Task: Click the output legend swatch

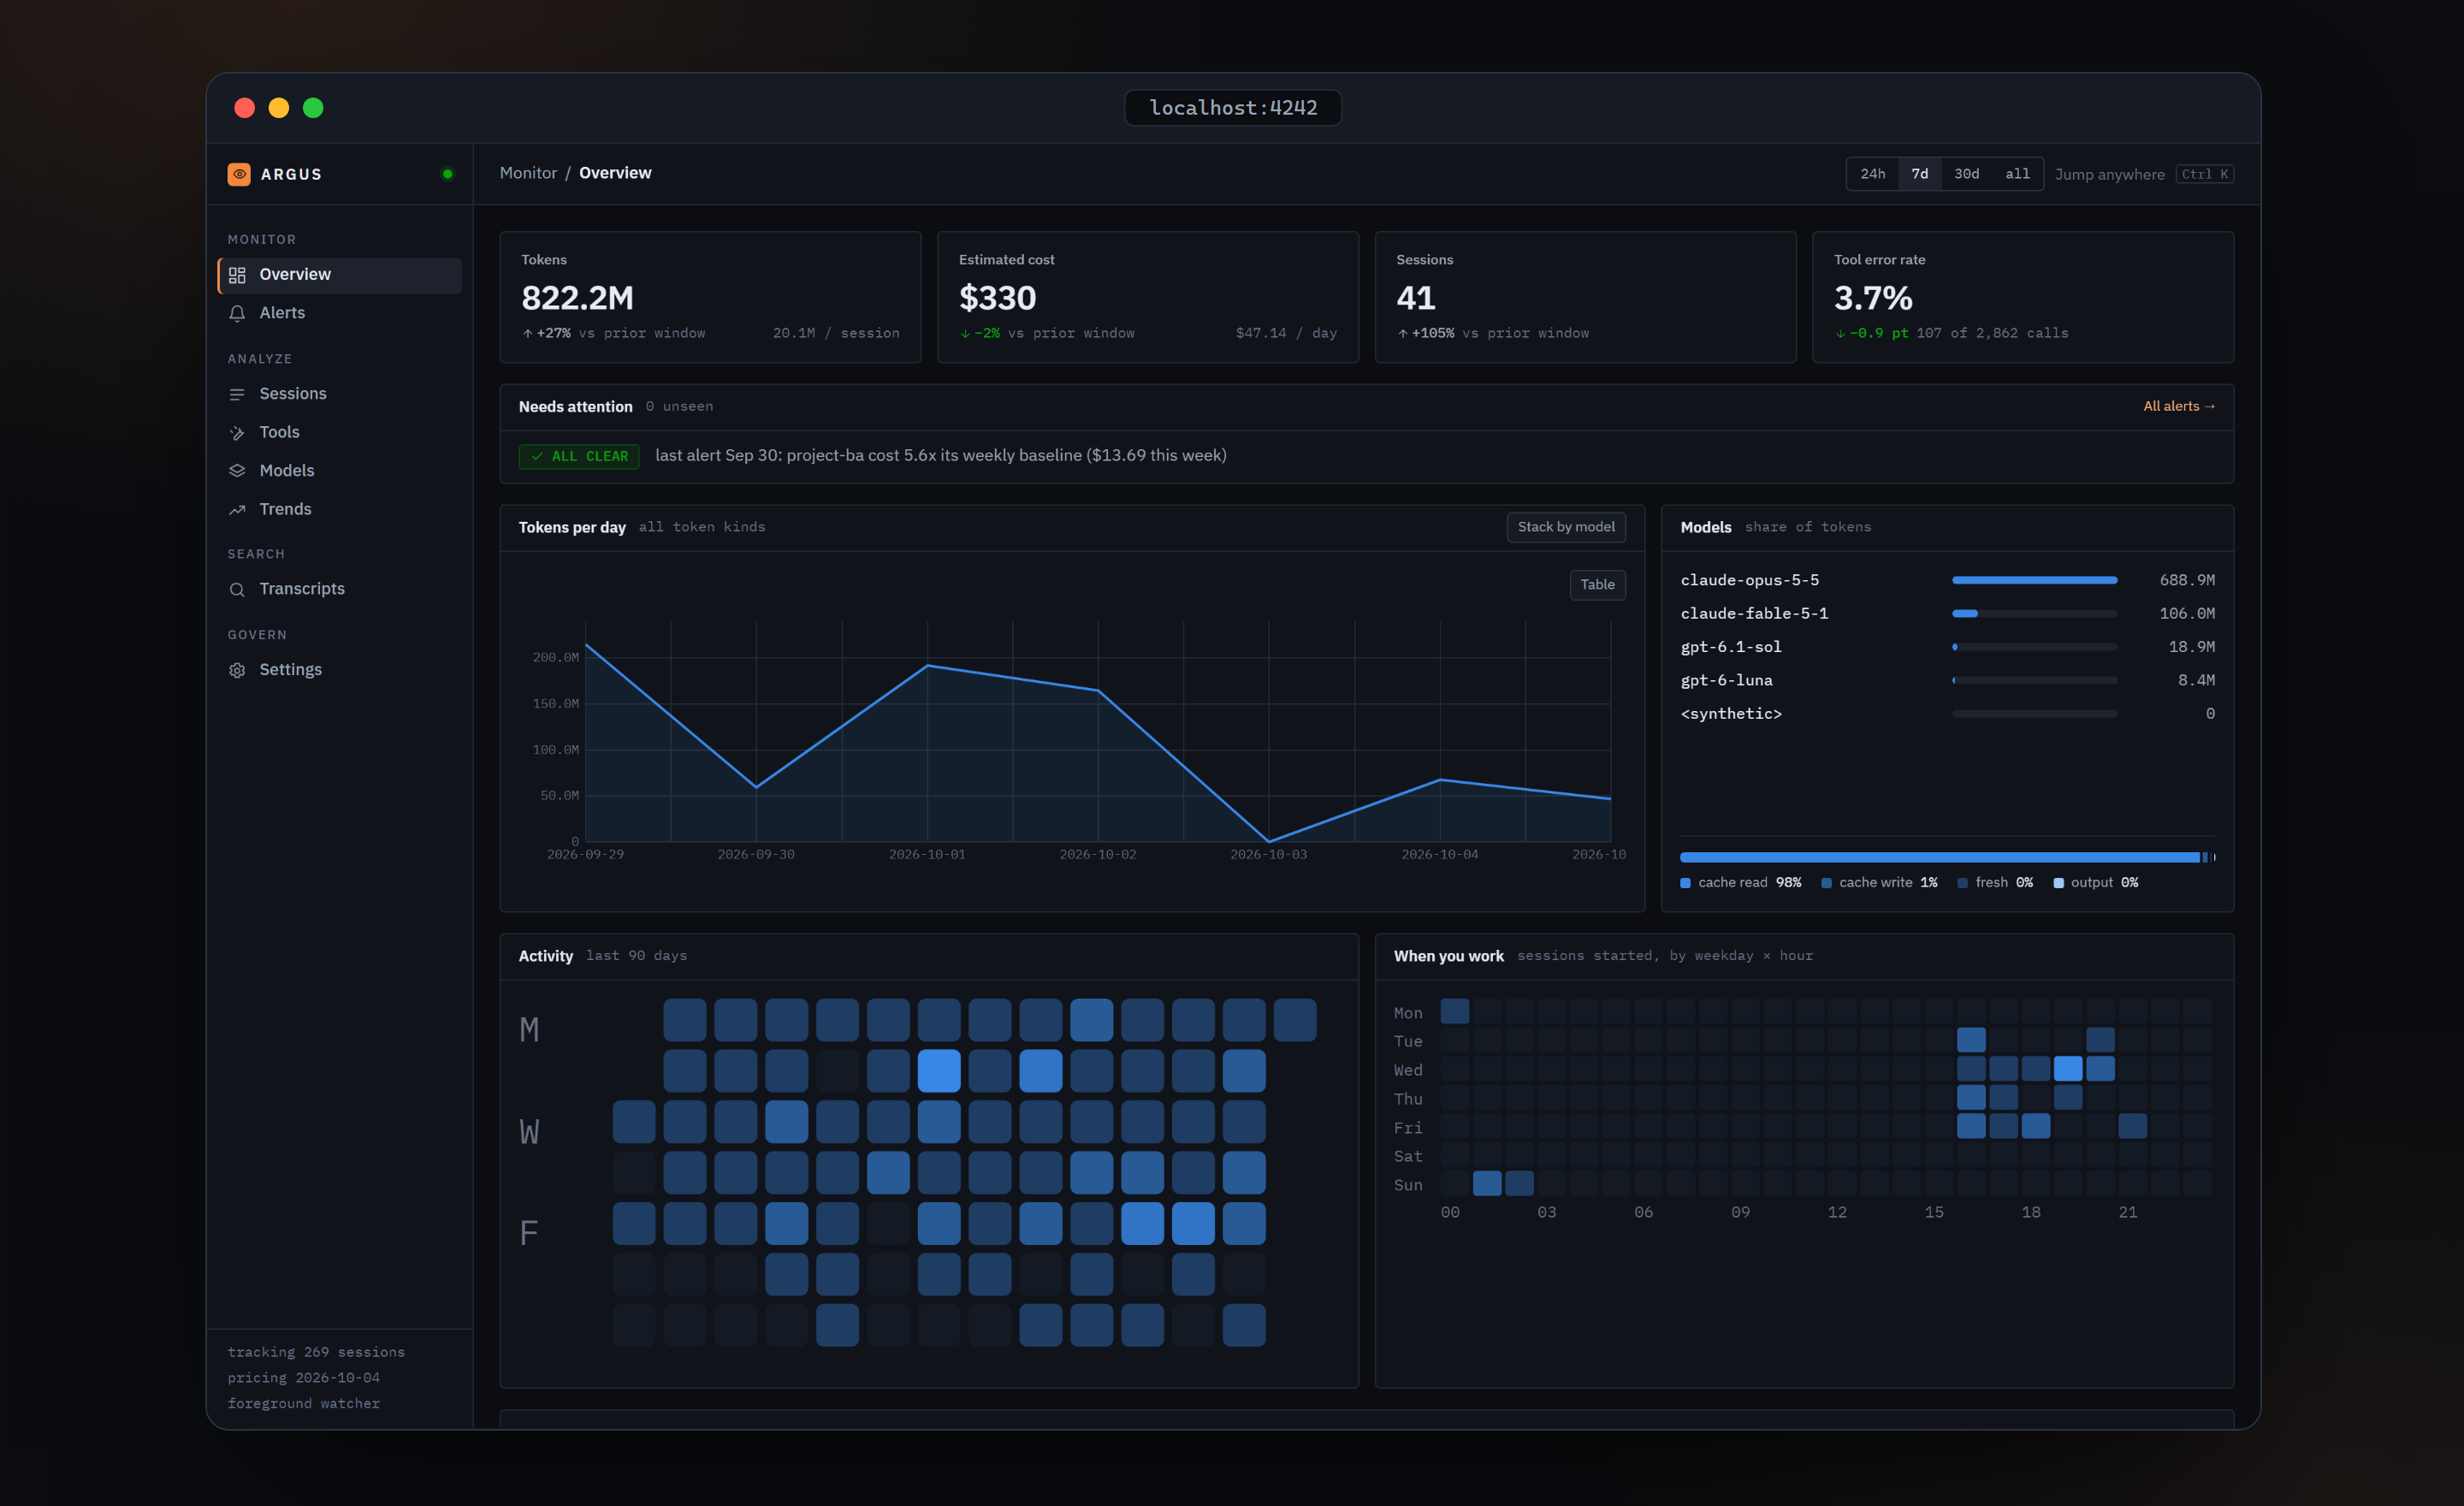Action: 2058,883
